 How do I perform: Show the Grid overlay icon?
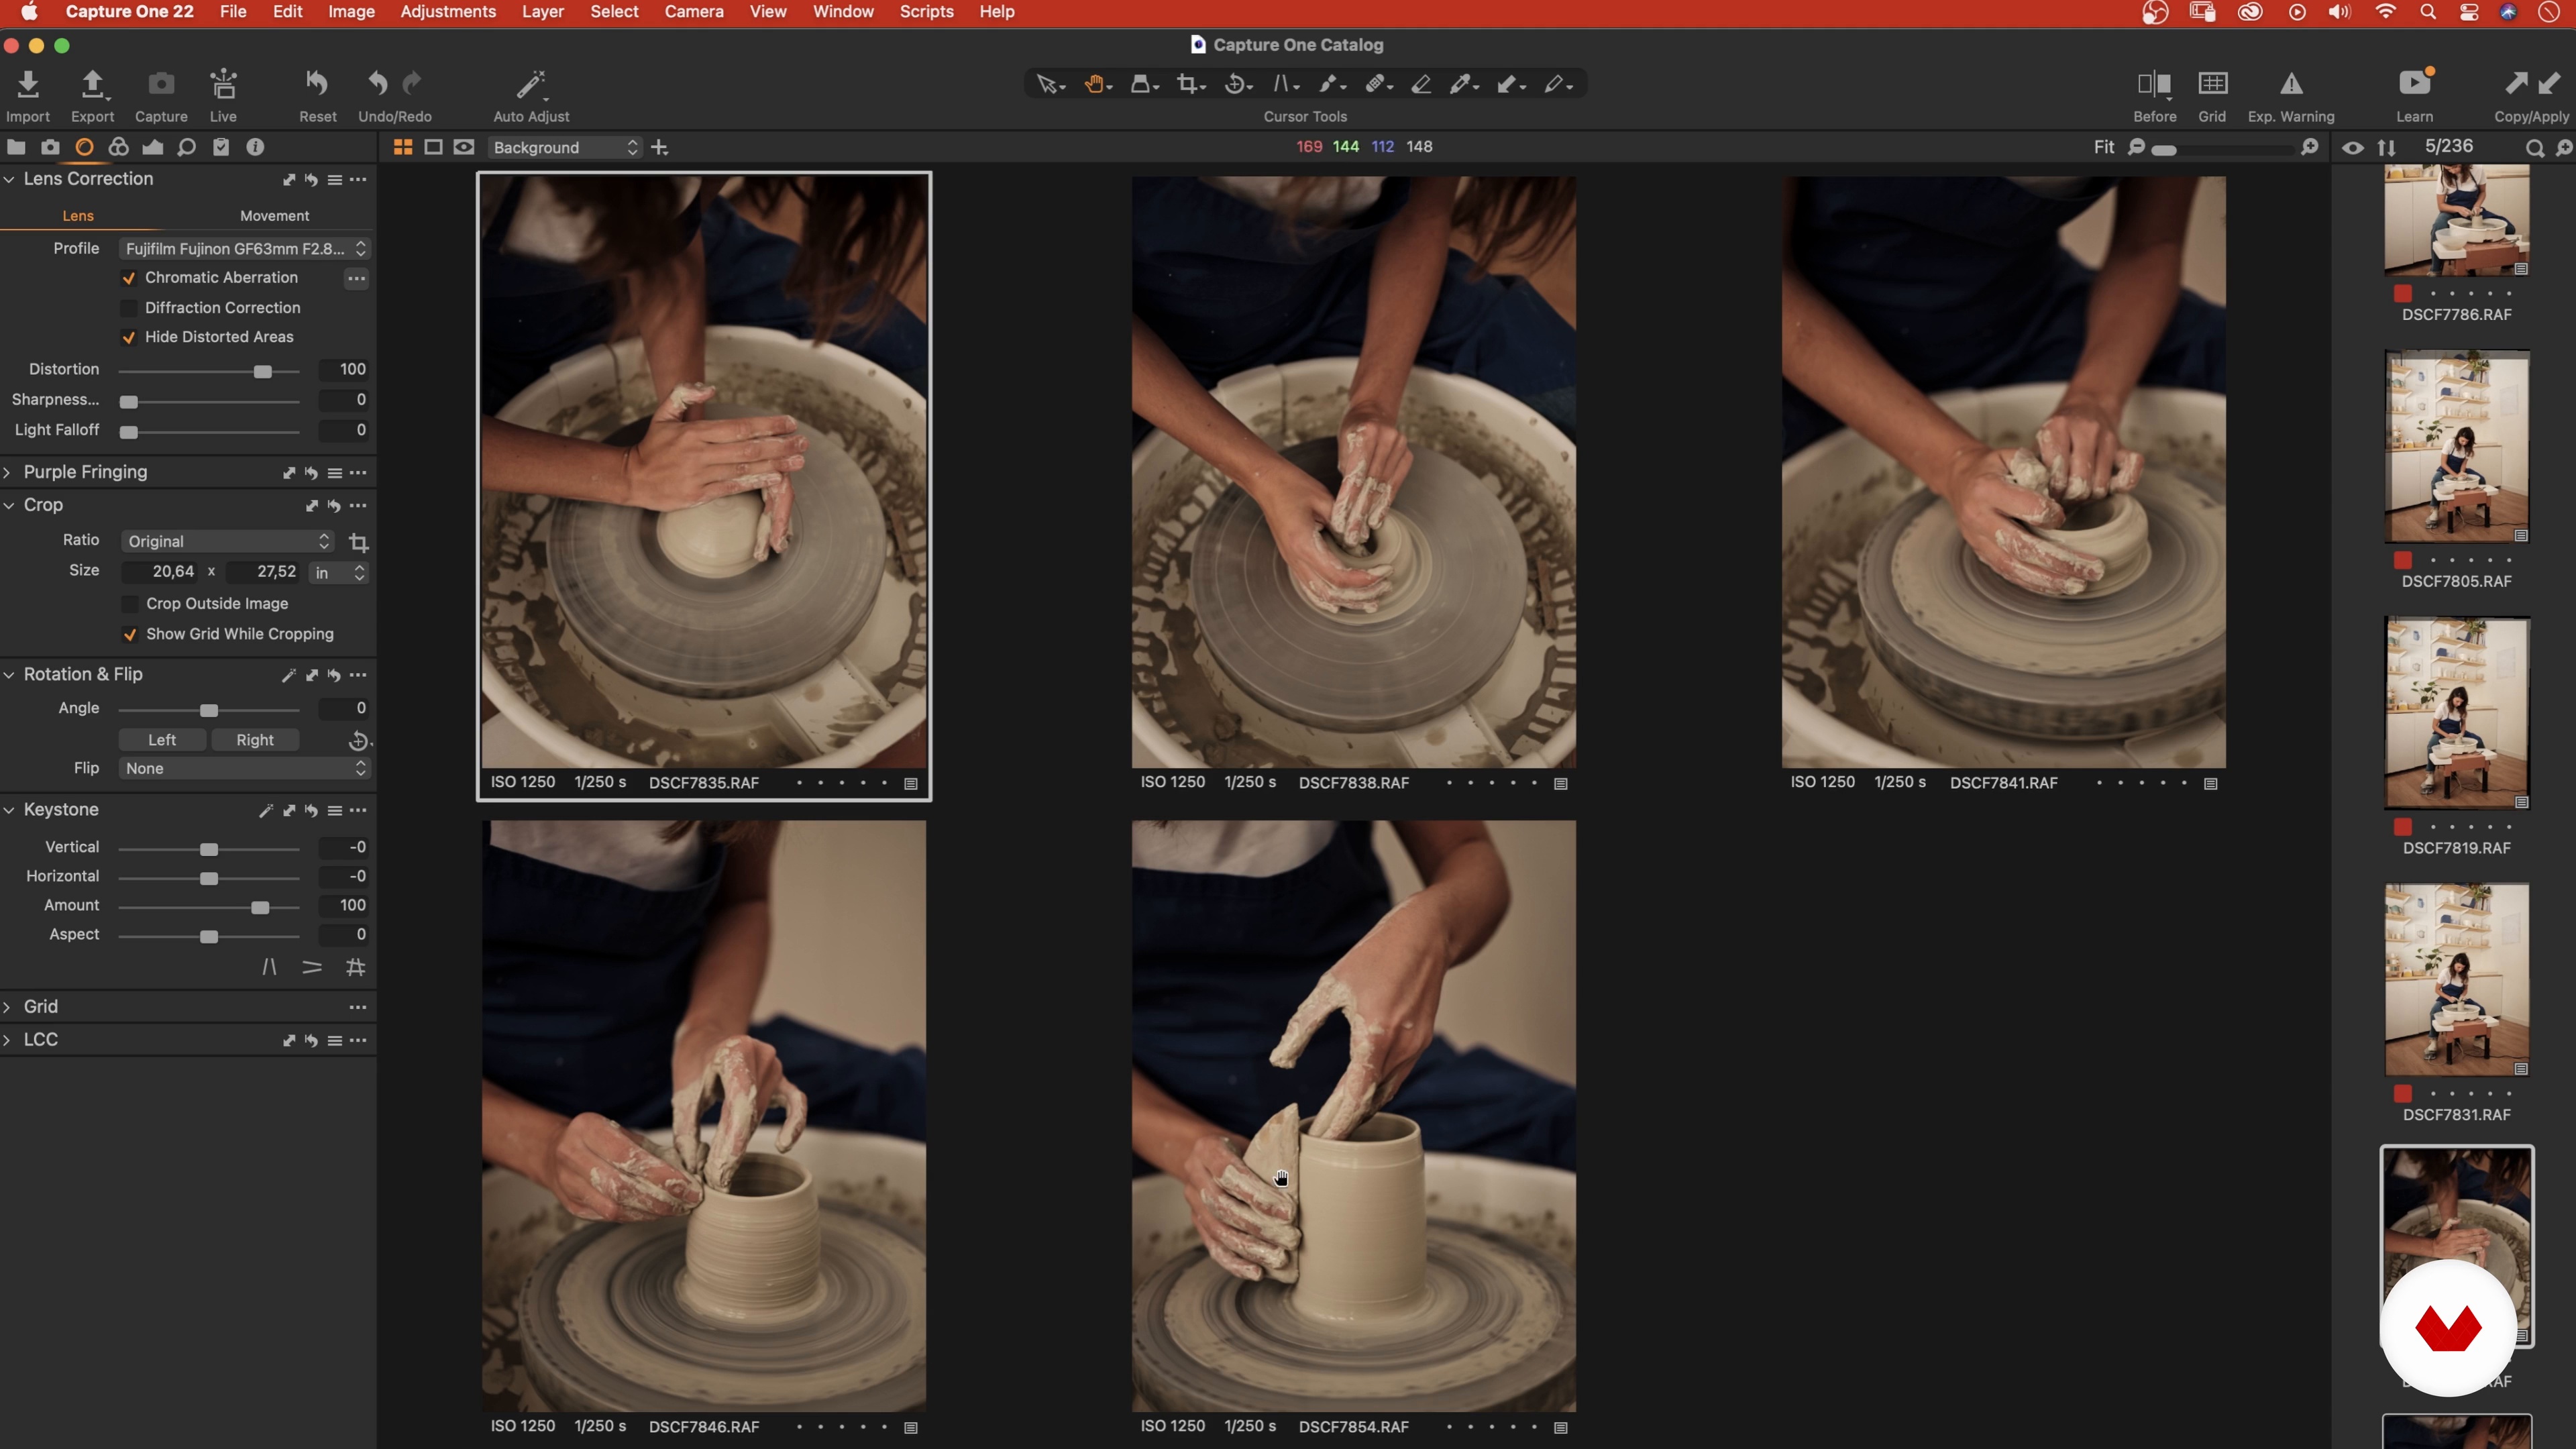[2212, 84]
